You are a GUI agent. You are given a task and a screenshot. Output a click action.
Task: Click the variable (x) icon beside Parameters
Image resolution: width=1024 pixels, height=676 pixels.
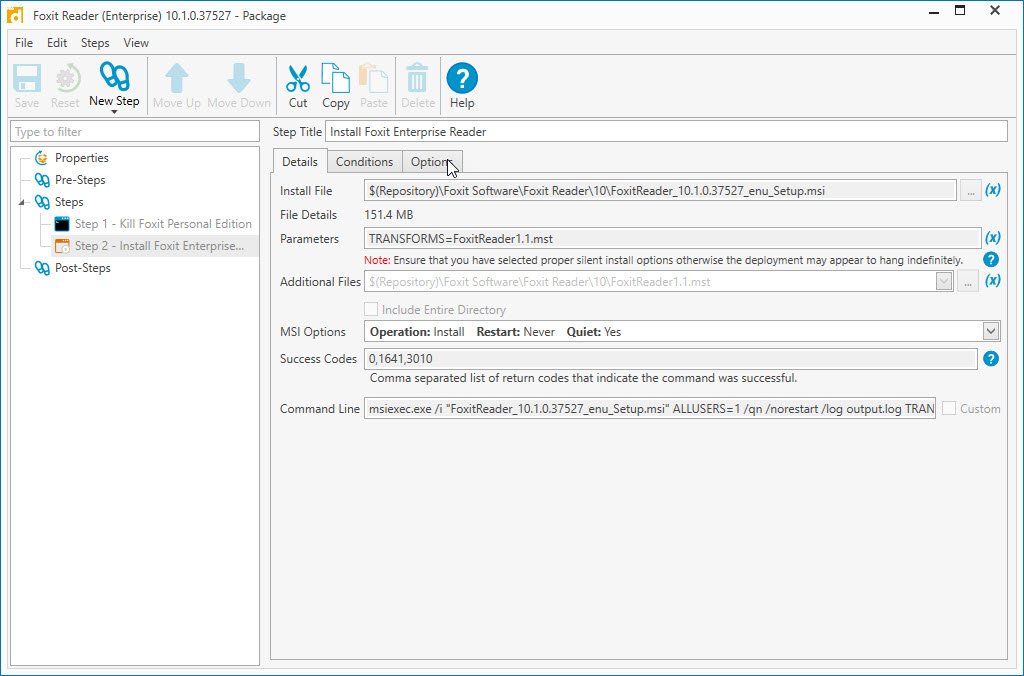coord(993,238)
